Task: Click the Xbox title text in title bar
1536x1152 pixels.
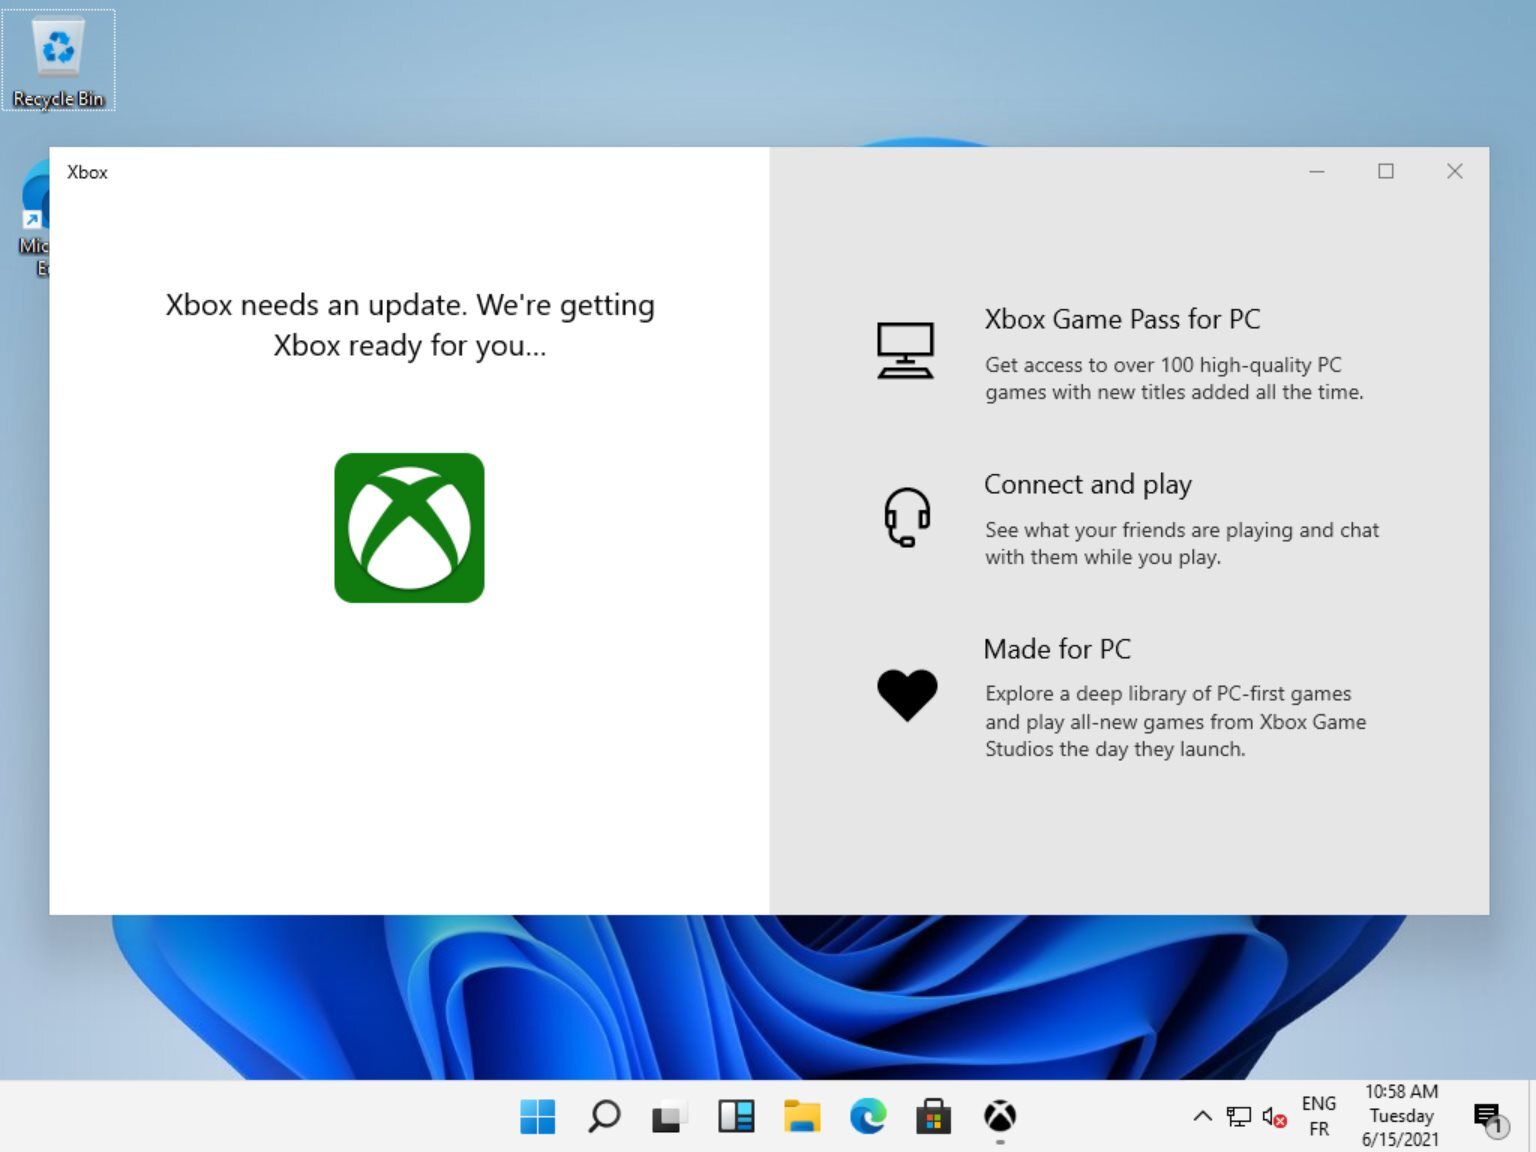Action: tap(87, 172)
